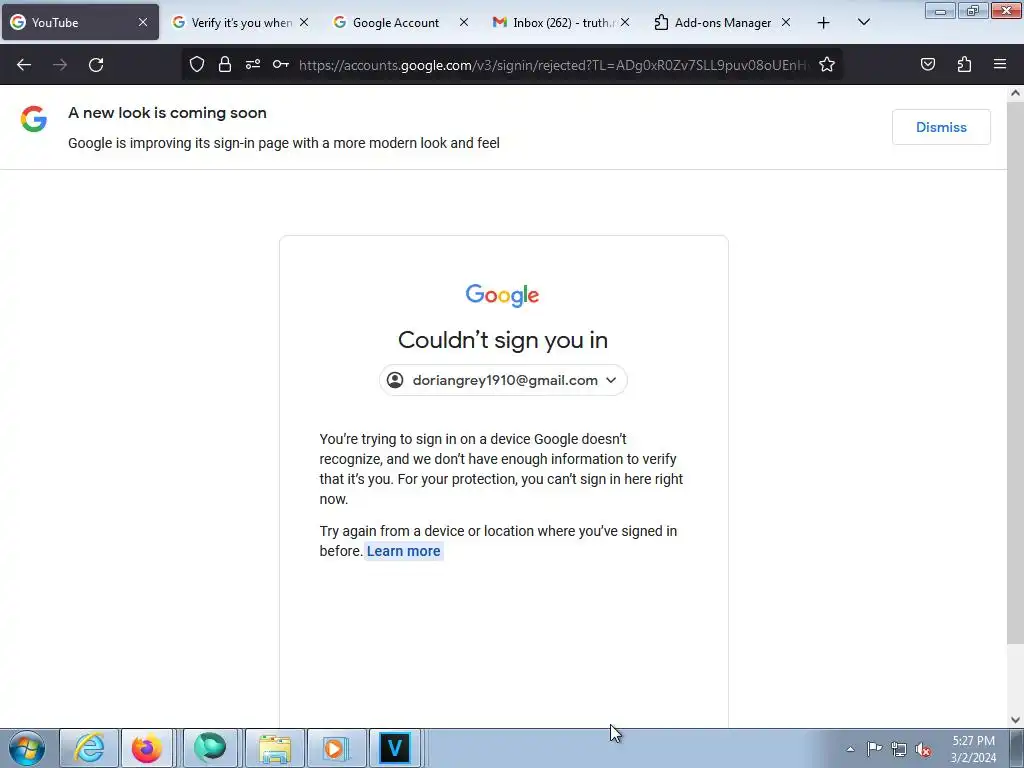This screenshot has height=768, width=1024.
Task: Click the Google logo in the card
Action: 502,295
